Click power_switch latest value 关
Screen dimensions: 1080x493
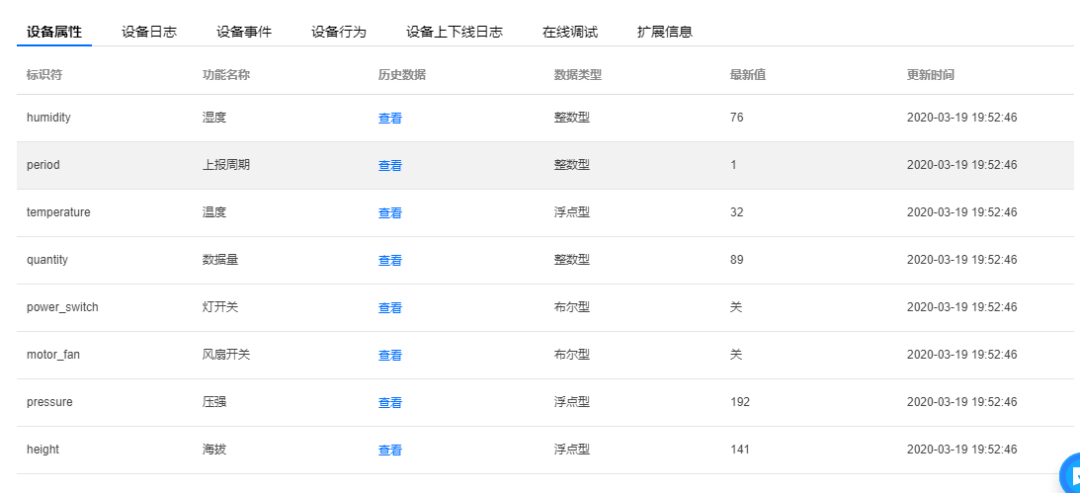tap(736, 308)
